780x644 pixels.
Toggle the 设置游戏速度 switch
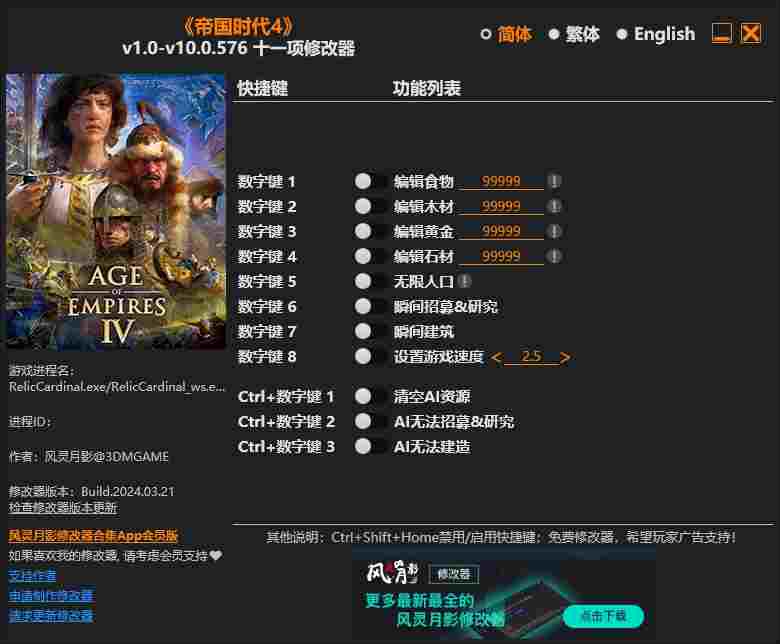371,357
